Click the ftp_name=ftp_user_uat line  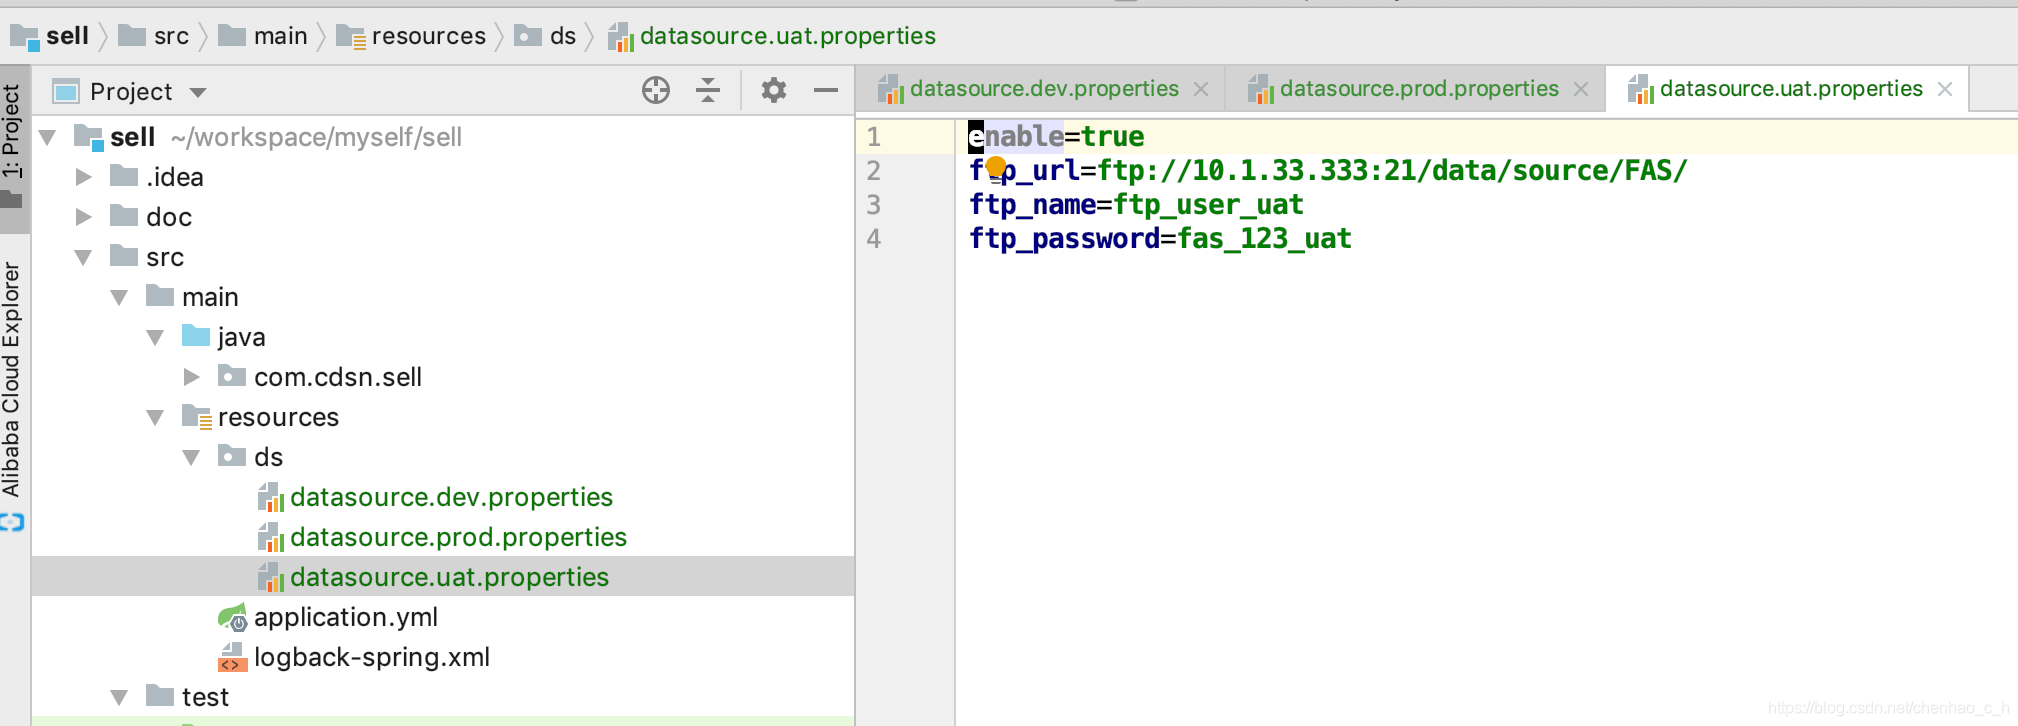click(1136, 204)
